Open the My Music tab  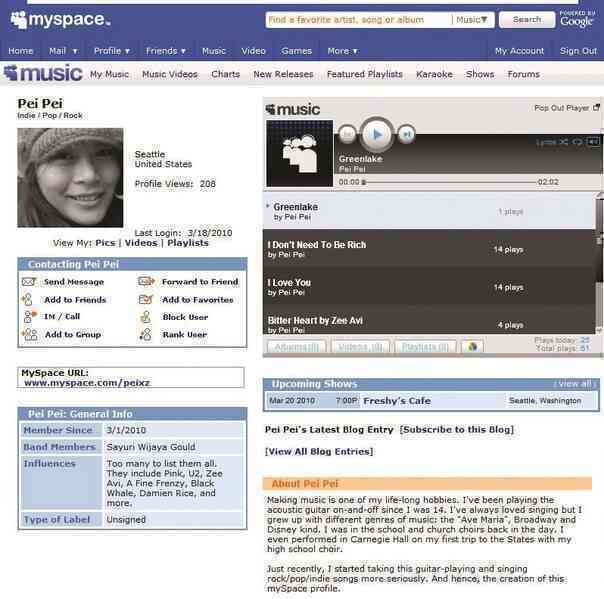click(x=109, y=74)
